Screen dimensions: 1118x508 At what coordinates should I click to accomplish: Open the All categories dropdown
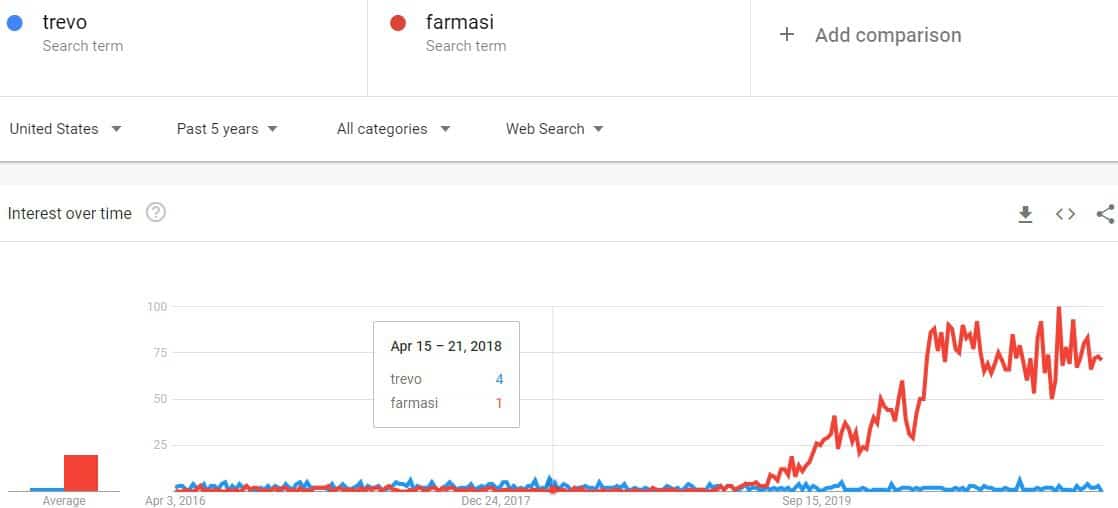pos(394,129)
